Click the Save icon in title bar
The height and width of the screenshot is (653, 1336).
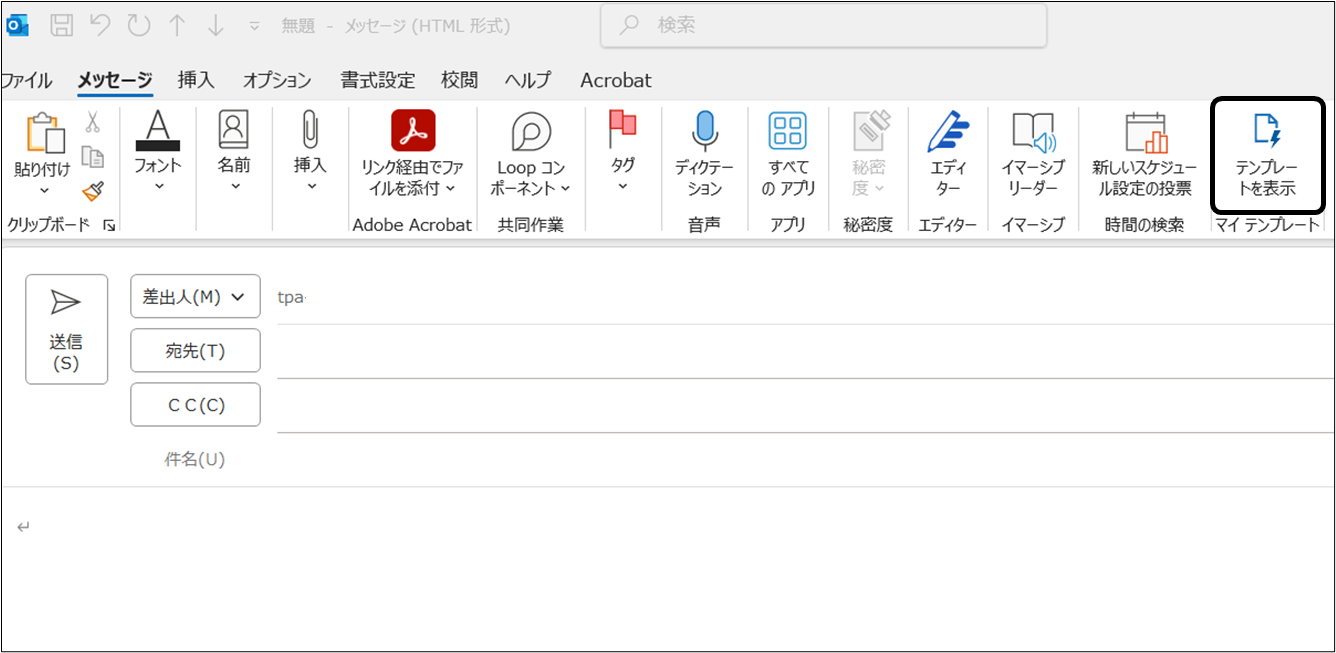pyautogui.click(x=61, y=26)
